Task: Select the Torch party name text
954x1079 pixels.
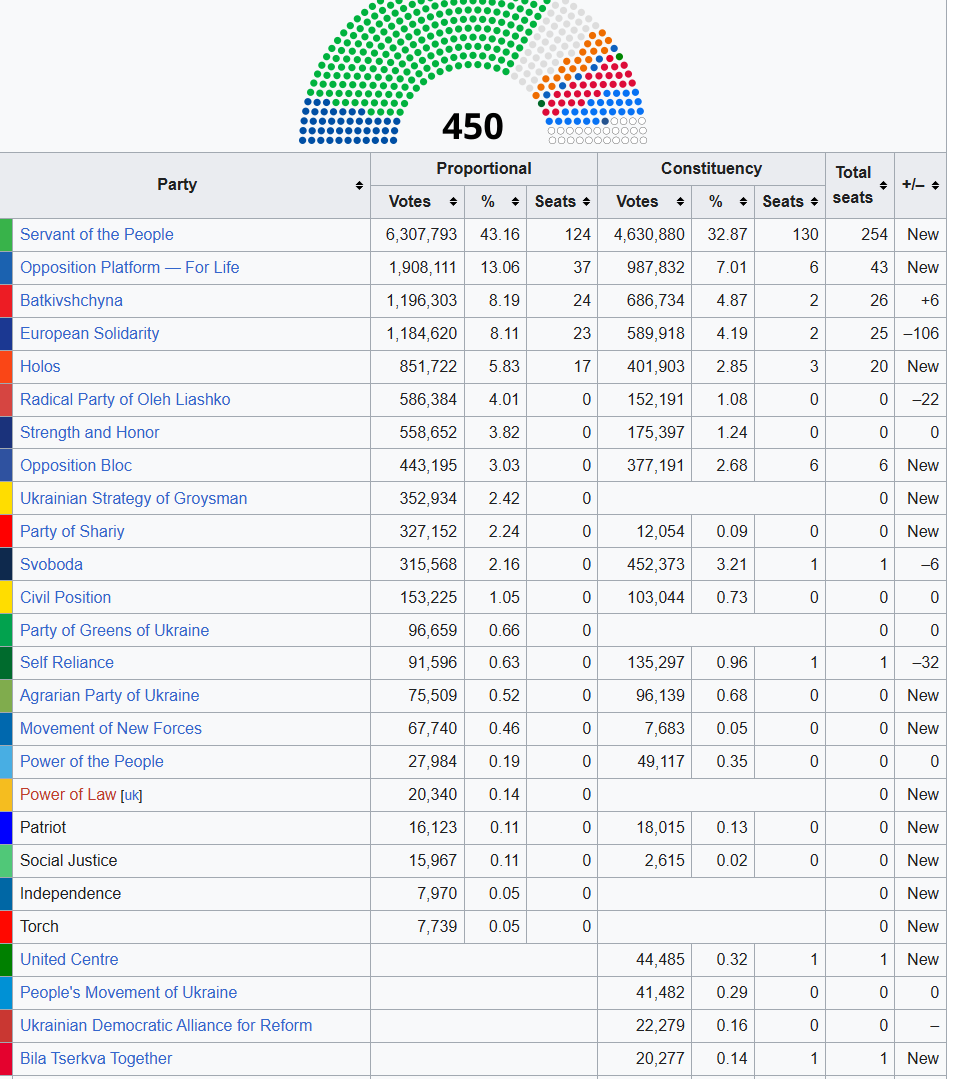Action: 39,927
